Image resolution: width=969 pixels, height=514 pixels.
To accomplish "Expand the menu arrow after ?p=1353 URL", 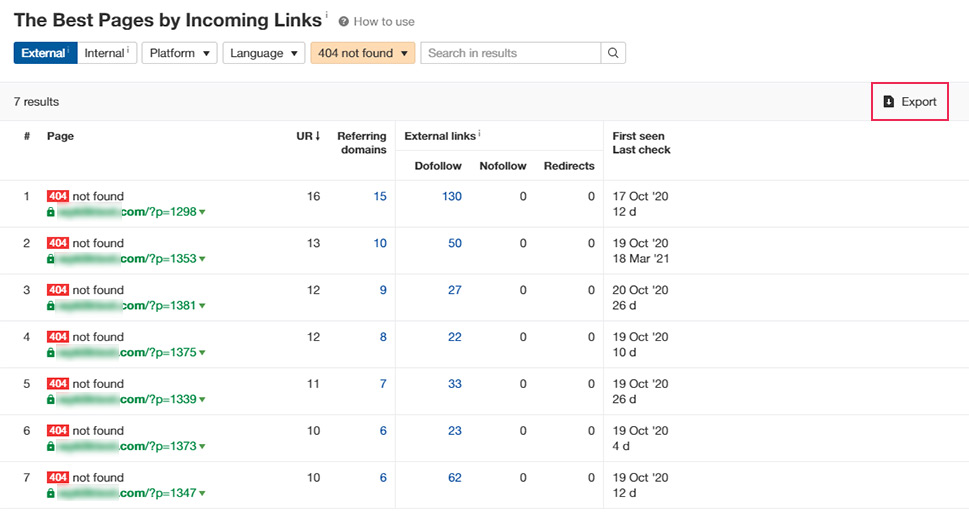I will 203,259.
